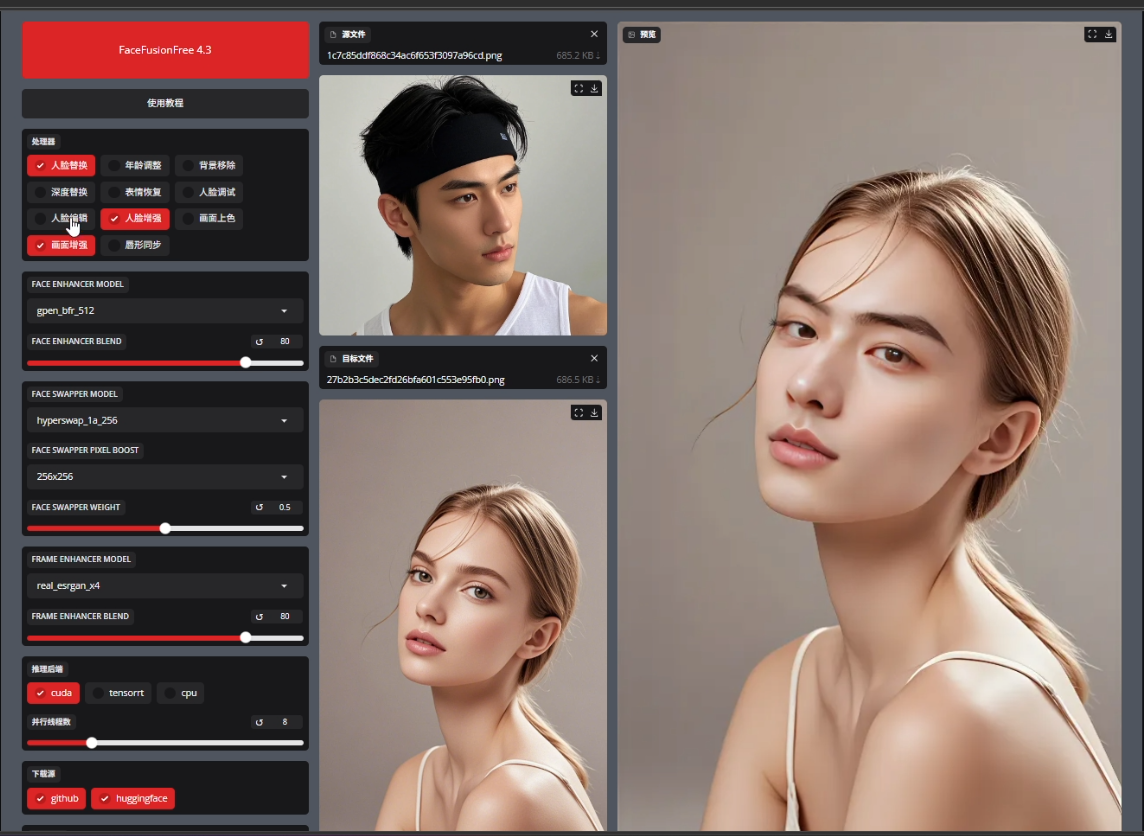Viewport: 1144px width, 836px height.
Task: Remove the 源文件 uploaded file
Action: pos(594,34)
